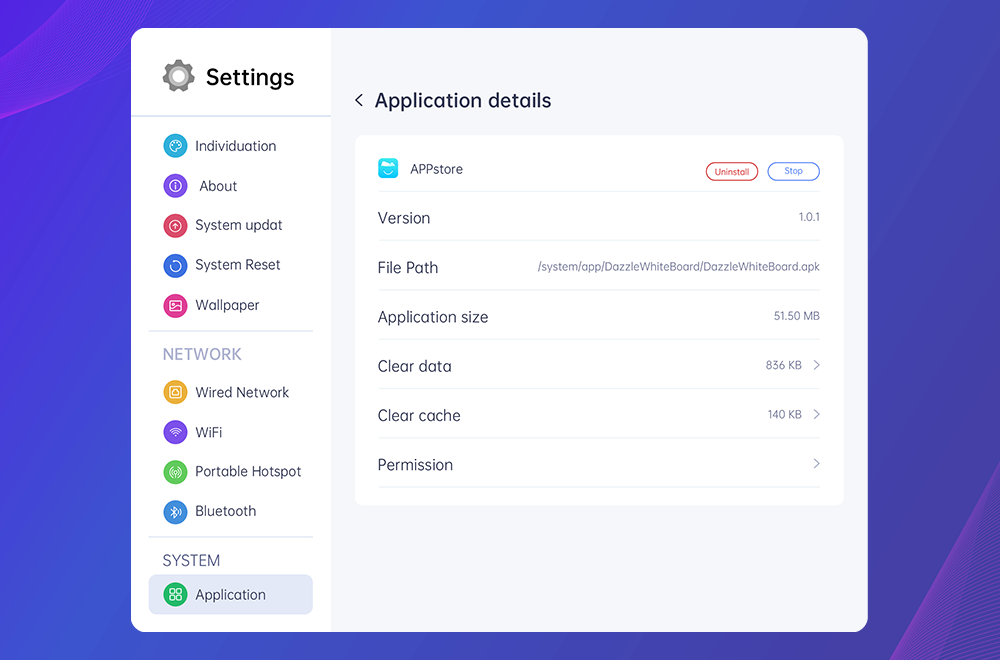Open Wired Network settings
The height and width of the screenshot is (660, 1000).
(x=242, y=392)
